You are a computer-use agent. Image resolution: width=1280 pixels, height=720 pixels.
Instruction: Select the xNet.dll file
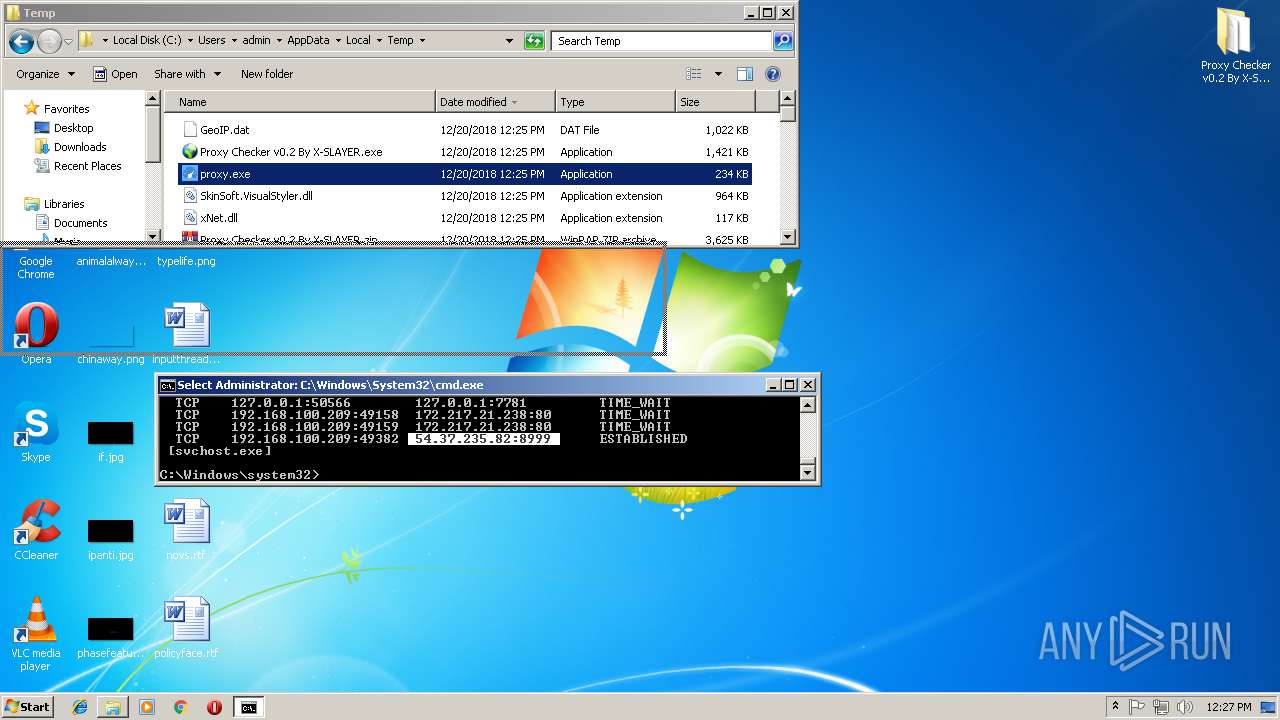pyautogui.click(x=218, y=218)
